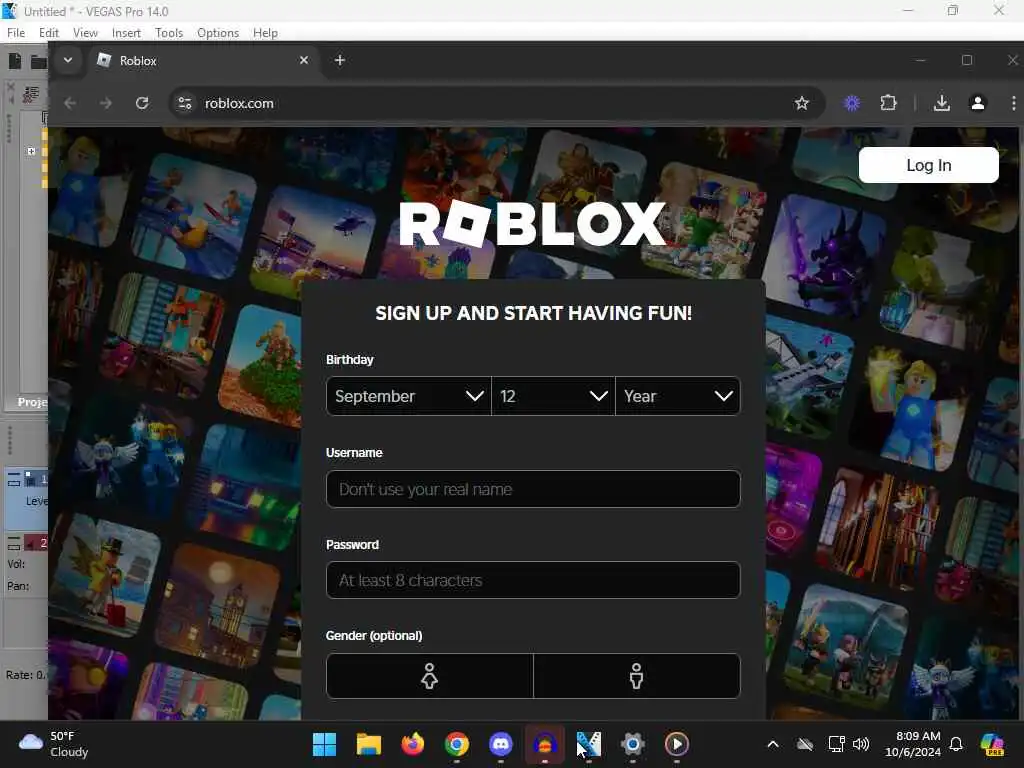Viewport: 1024px width, 768px height.
Task: Open the tab search dropdown arrow
Action: click(x=68, y=60)
